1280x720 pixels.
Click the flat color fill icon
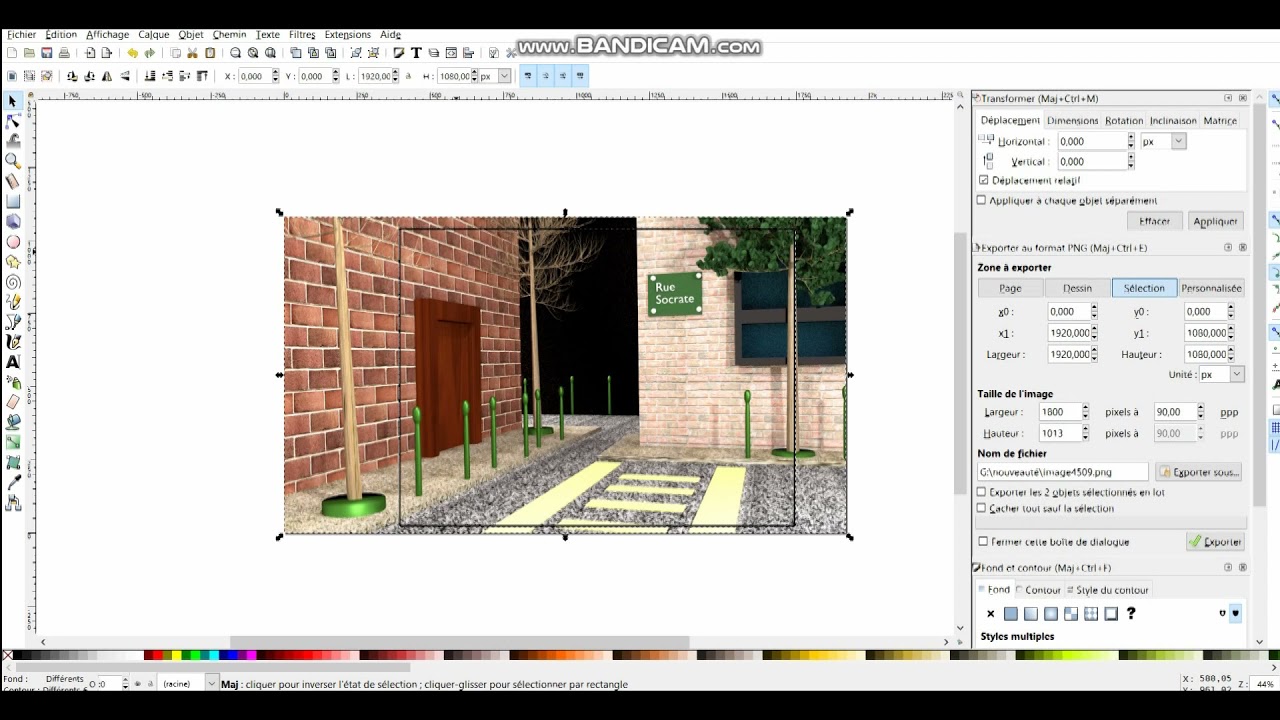(x=1011, y=614)
